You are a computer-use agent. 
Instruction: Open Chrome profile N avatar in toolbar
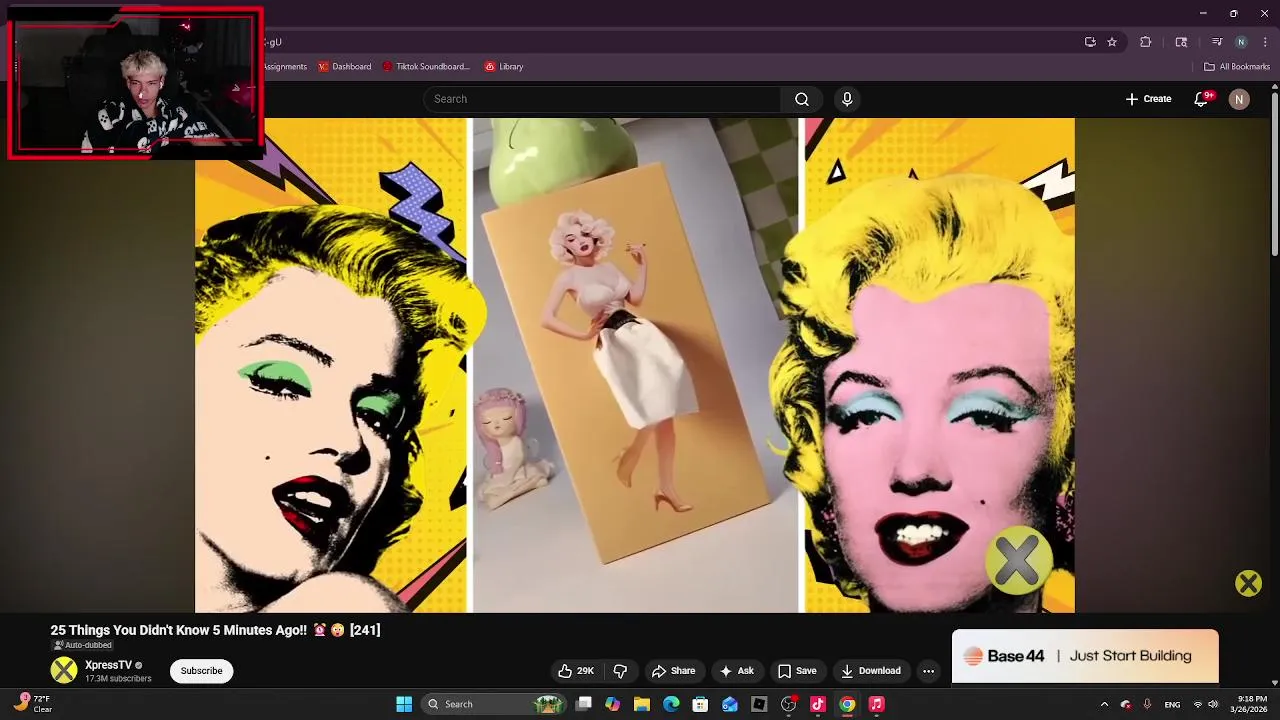(1241, 42)
